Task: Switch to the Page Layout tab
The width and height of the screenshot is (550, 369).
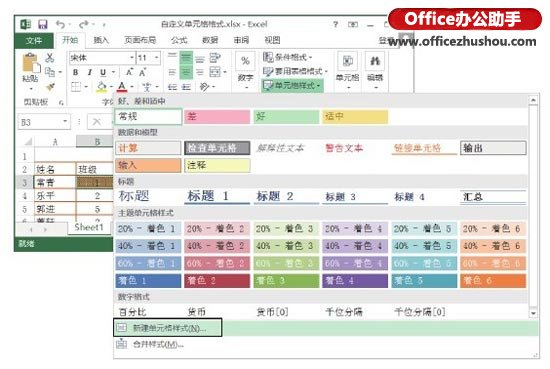Action: pos(140,40)
